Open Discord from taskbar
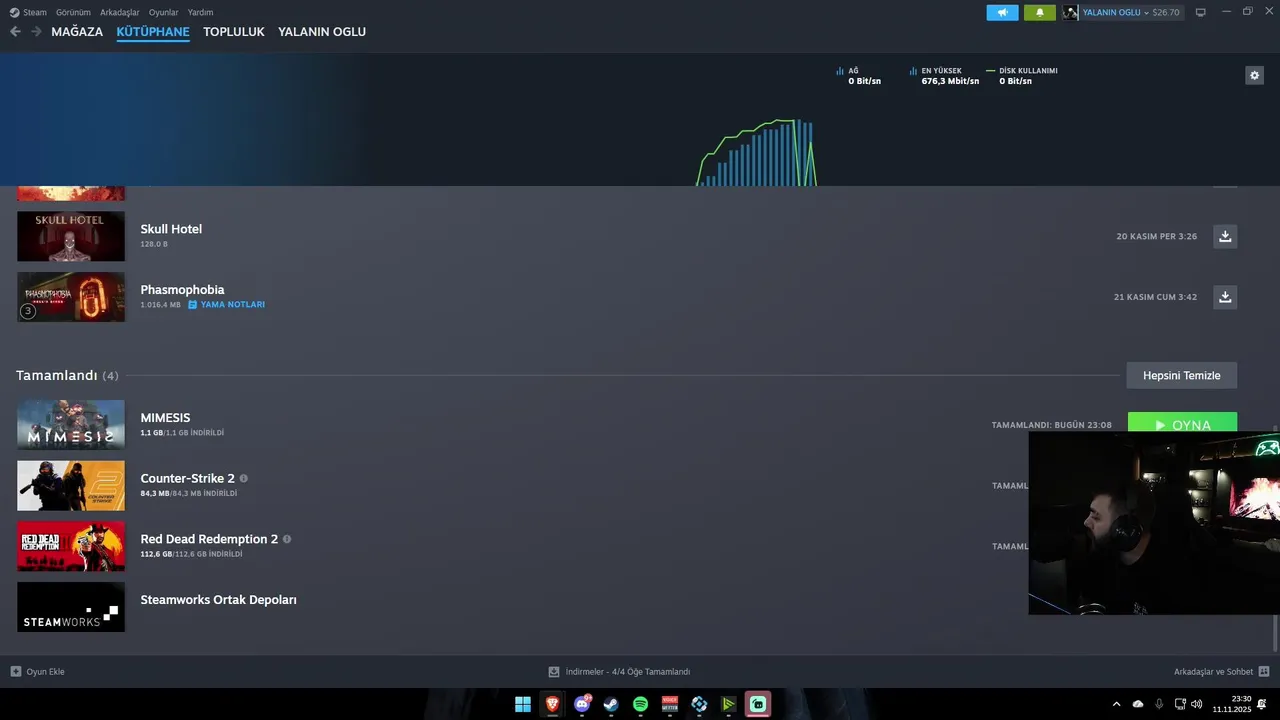The height and width of the screenshot is (720, 1280). 582,704
